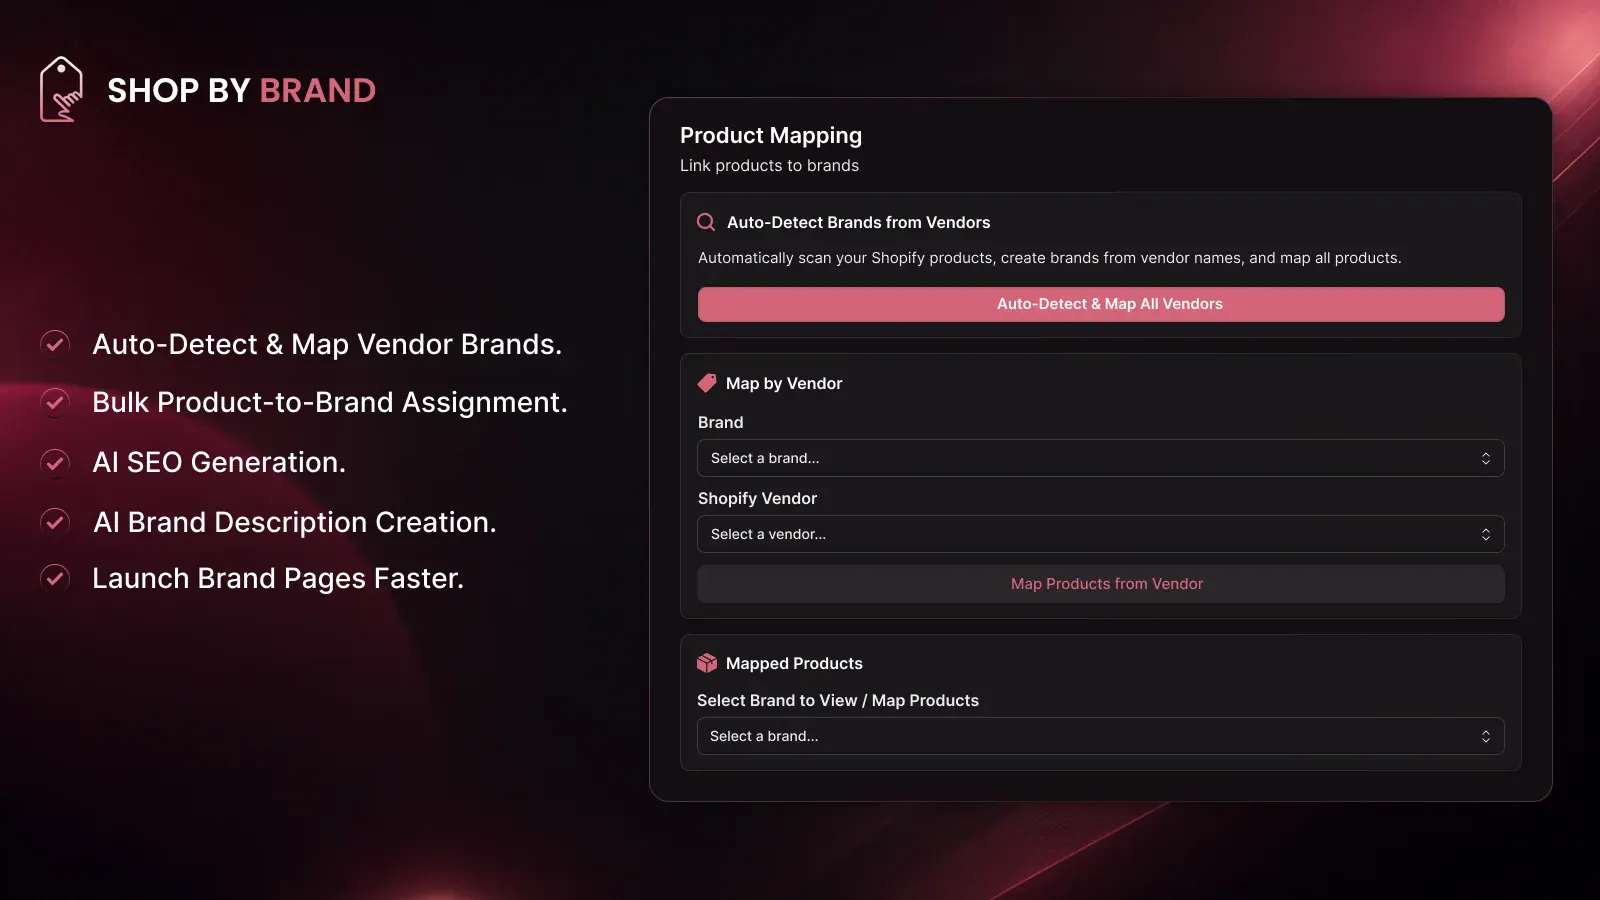Viewport: 1600px width, 900px height.
Task: Click the SHOP BY BRAND title text
Action: tap(242, 90)
